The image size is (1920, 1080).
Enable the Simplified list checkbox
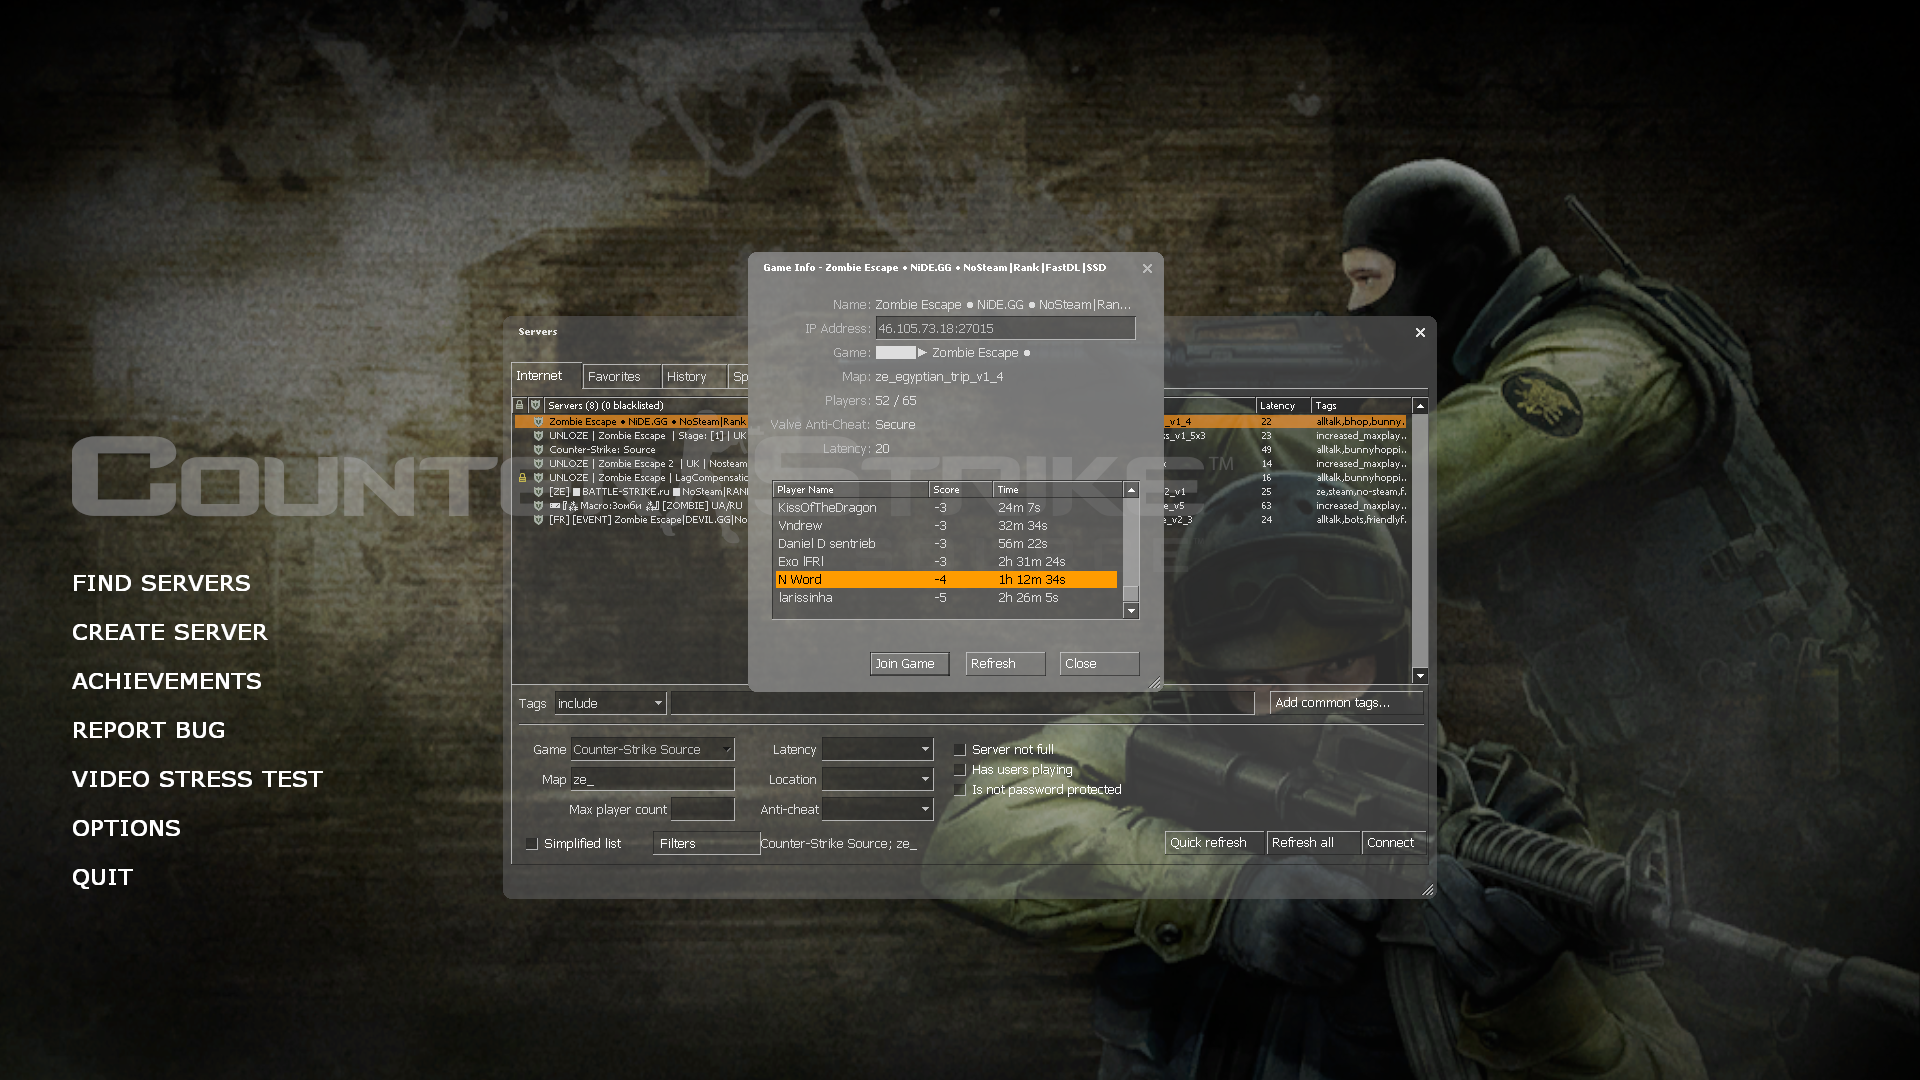click(532, 843)
